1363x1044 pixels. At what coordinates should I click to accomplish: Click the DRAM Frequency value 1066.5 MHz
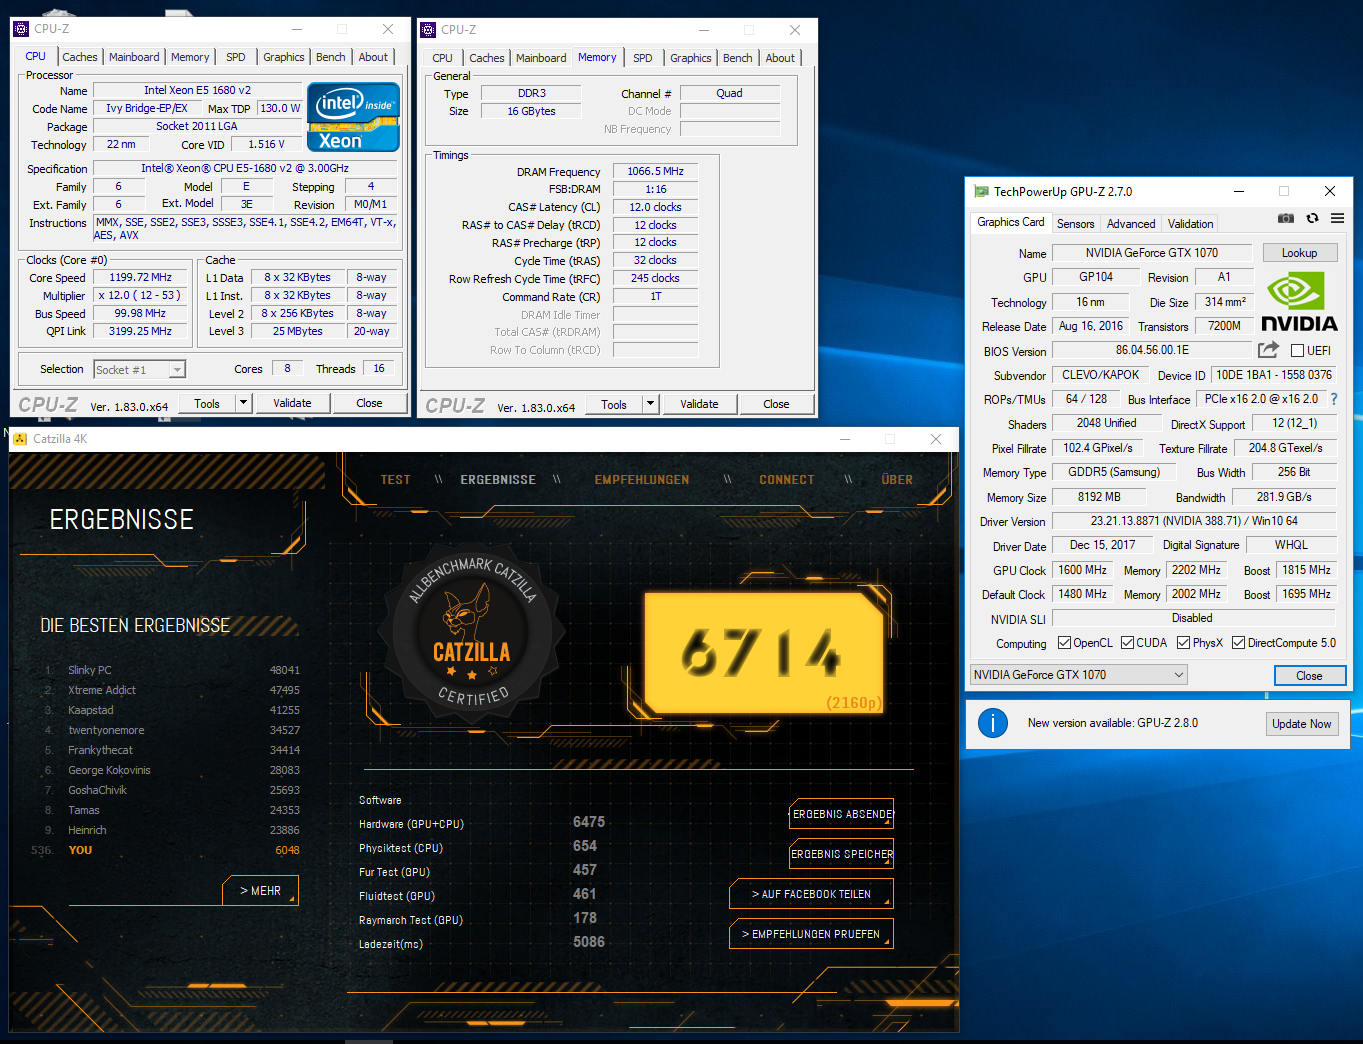coord(655,171)
